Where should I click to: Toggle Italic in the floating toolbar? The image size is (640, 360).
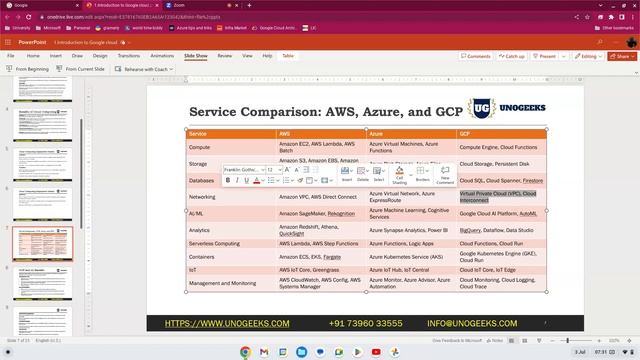(x=237, y=180)
